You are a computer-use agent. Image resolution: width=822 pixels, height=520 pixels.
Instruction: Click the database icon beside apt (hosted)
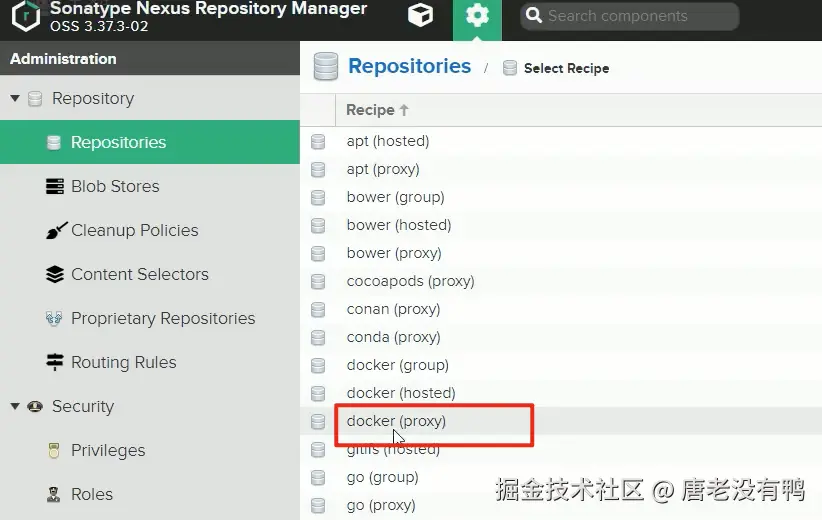[x=318, y=142]
